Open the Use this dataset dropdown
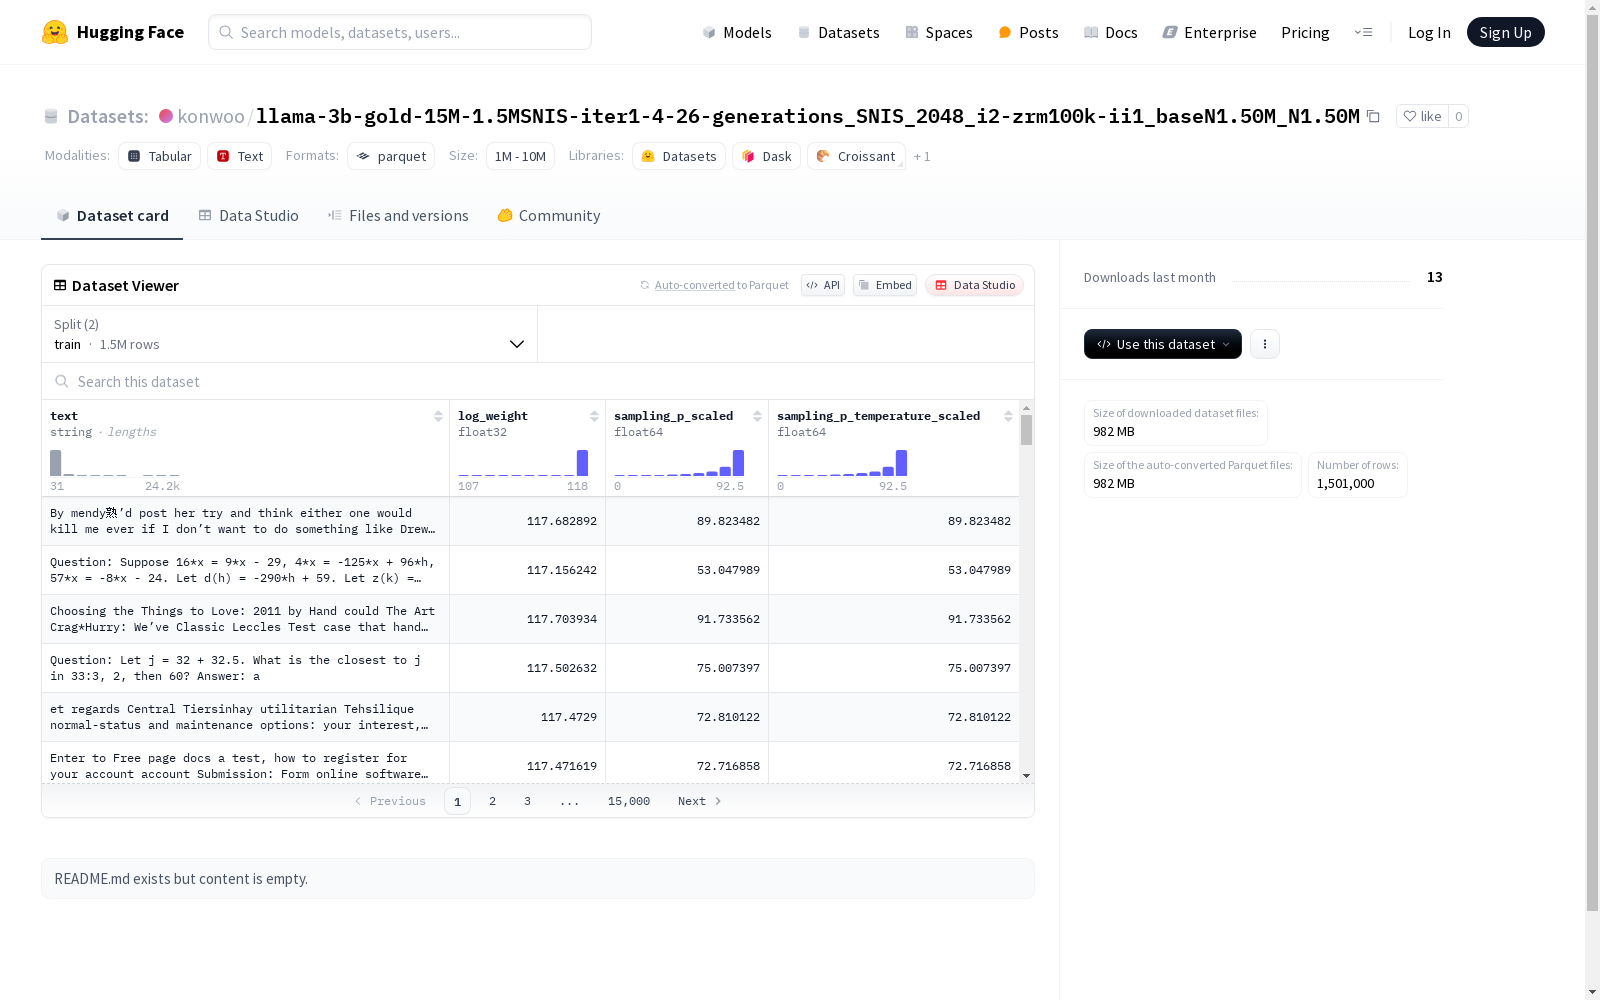 [x=1163, y=344]
